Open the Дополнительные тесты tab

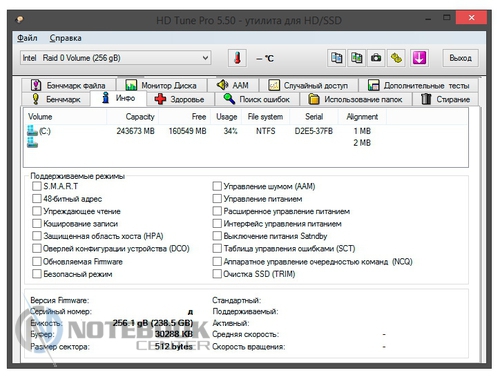point(419,85)
